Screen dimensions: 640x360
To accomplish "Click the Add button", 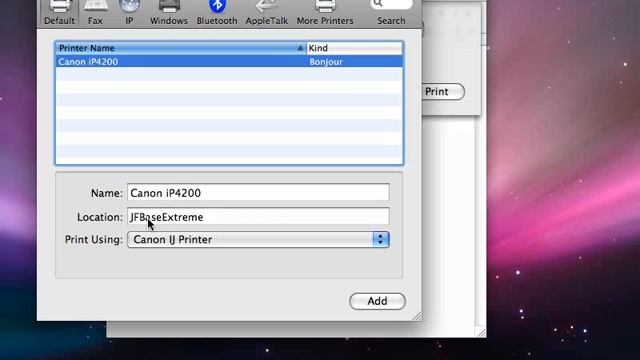I will click(x=377, y=301).
